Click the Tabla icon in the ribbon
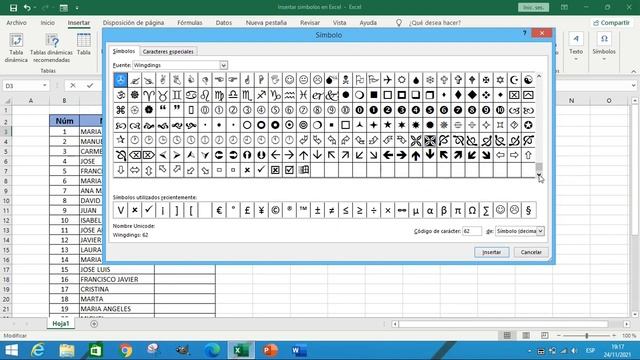 pos(84,45)
